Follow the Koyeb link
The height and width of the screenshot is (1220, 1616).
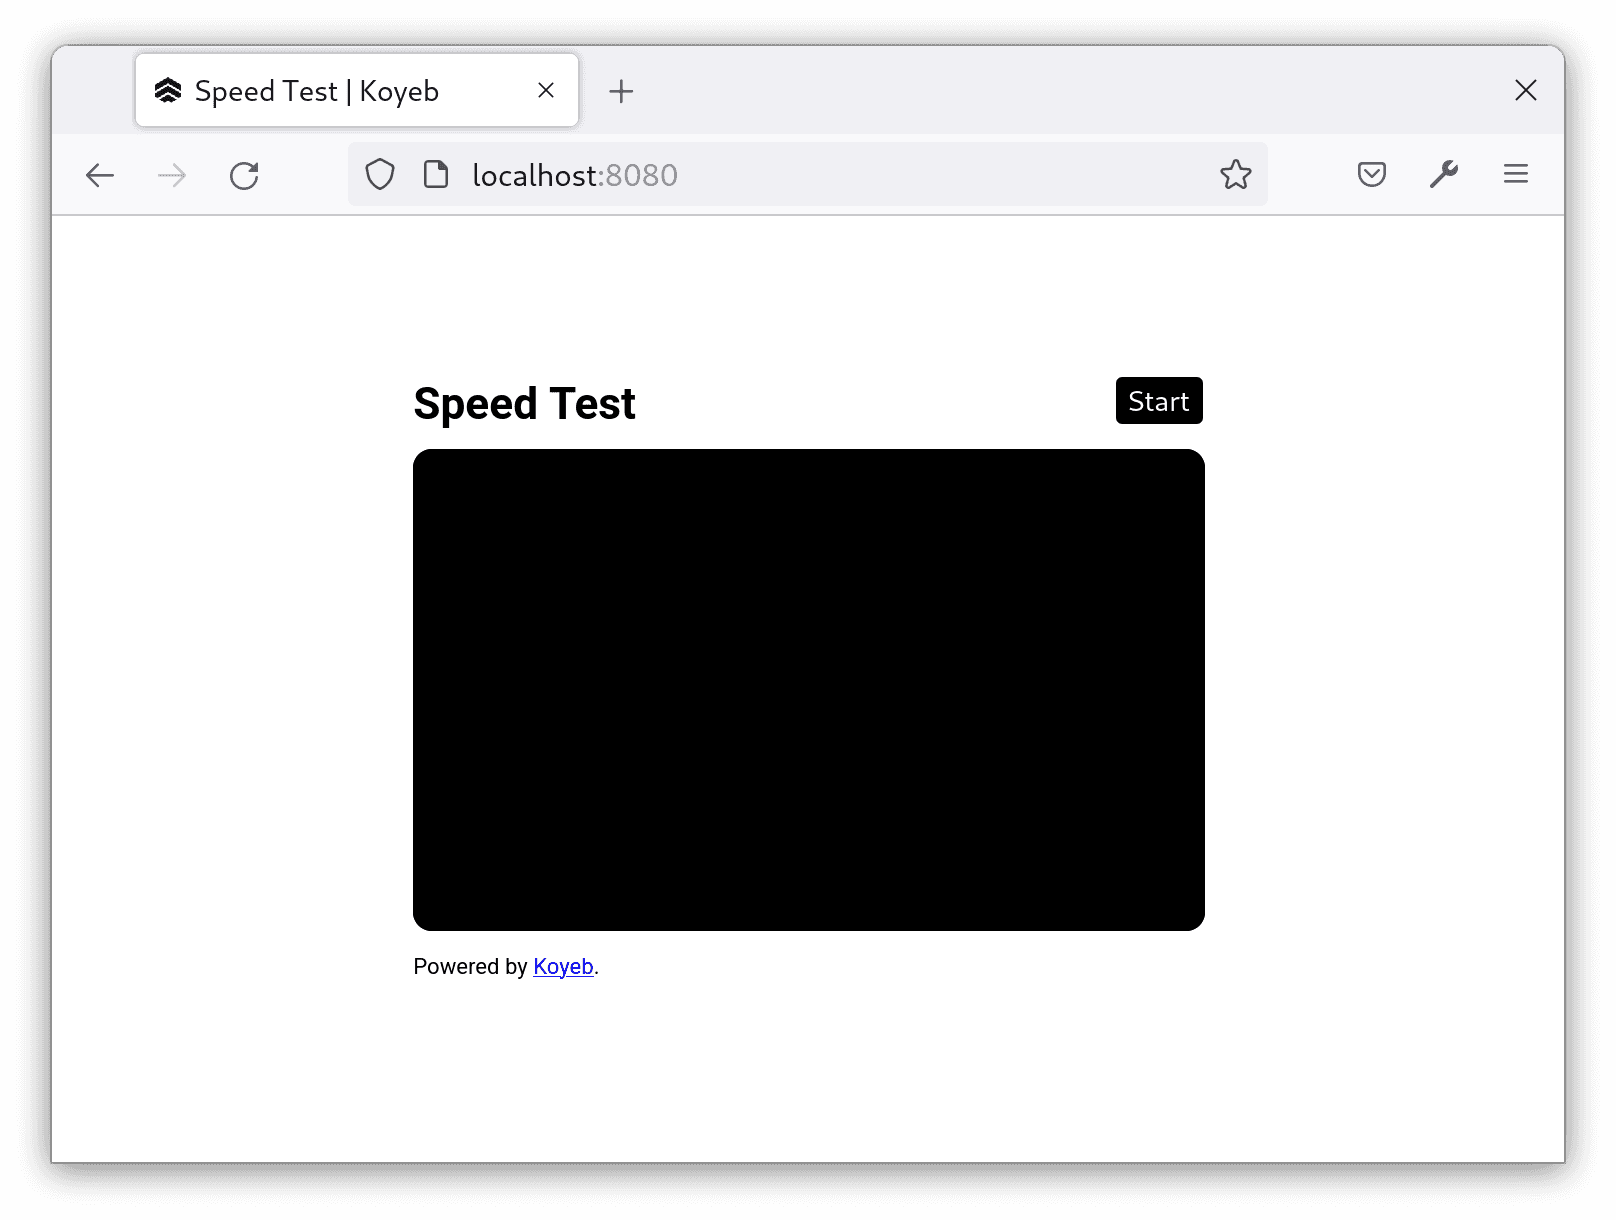(x=563, y=967)
